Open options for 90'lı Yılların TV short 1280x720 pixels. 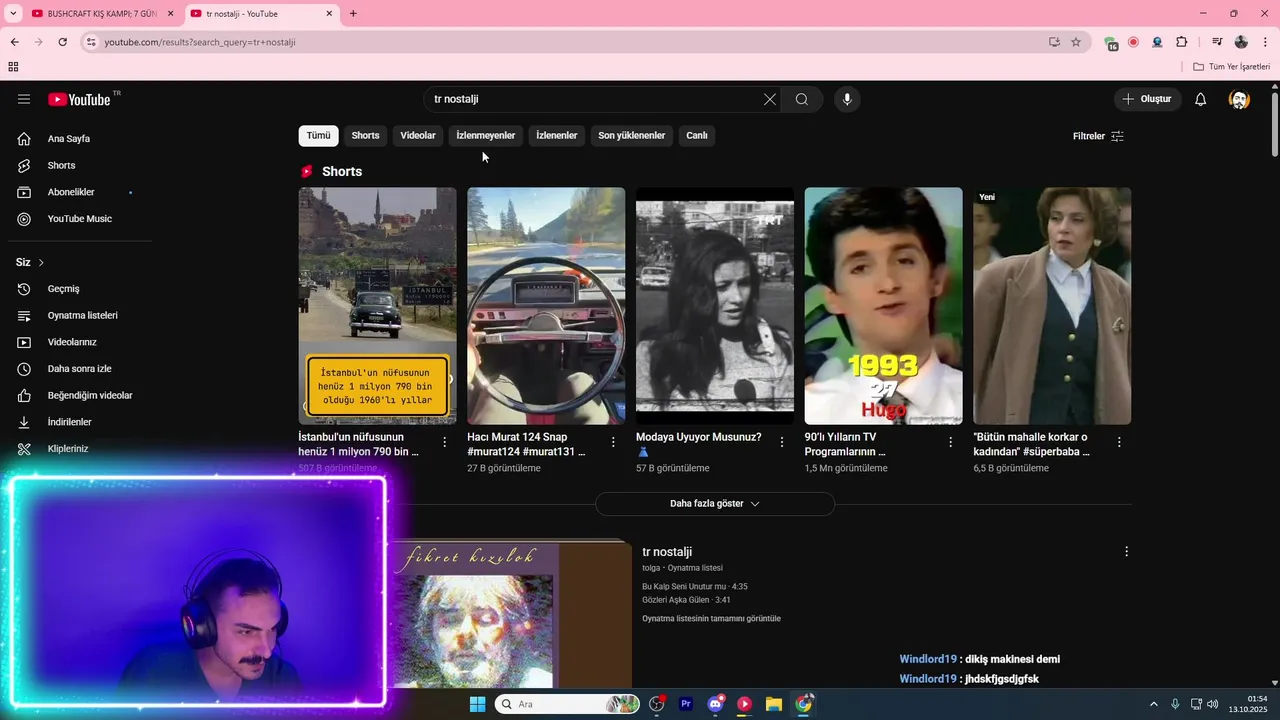pos(951,442)
